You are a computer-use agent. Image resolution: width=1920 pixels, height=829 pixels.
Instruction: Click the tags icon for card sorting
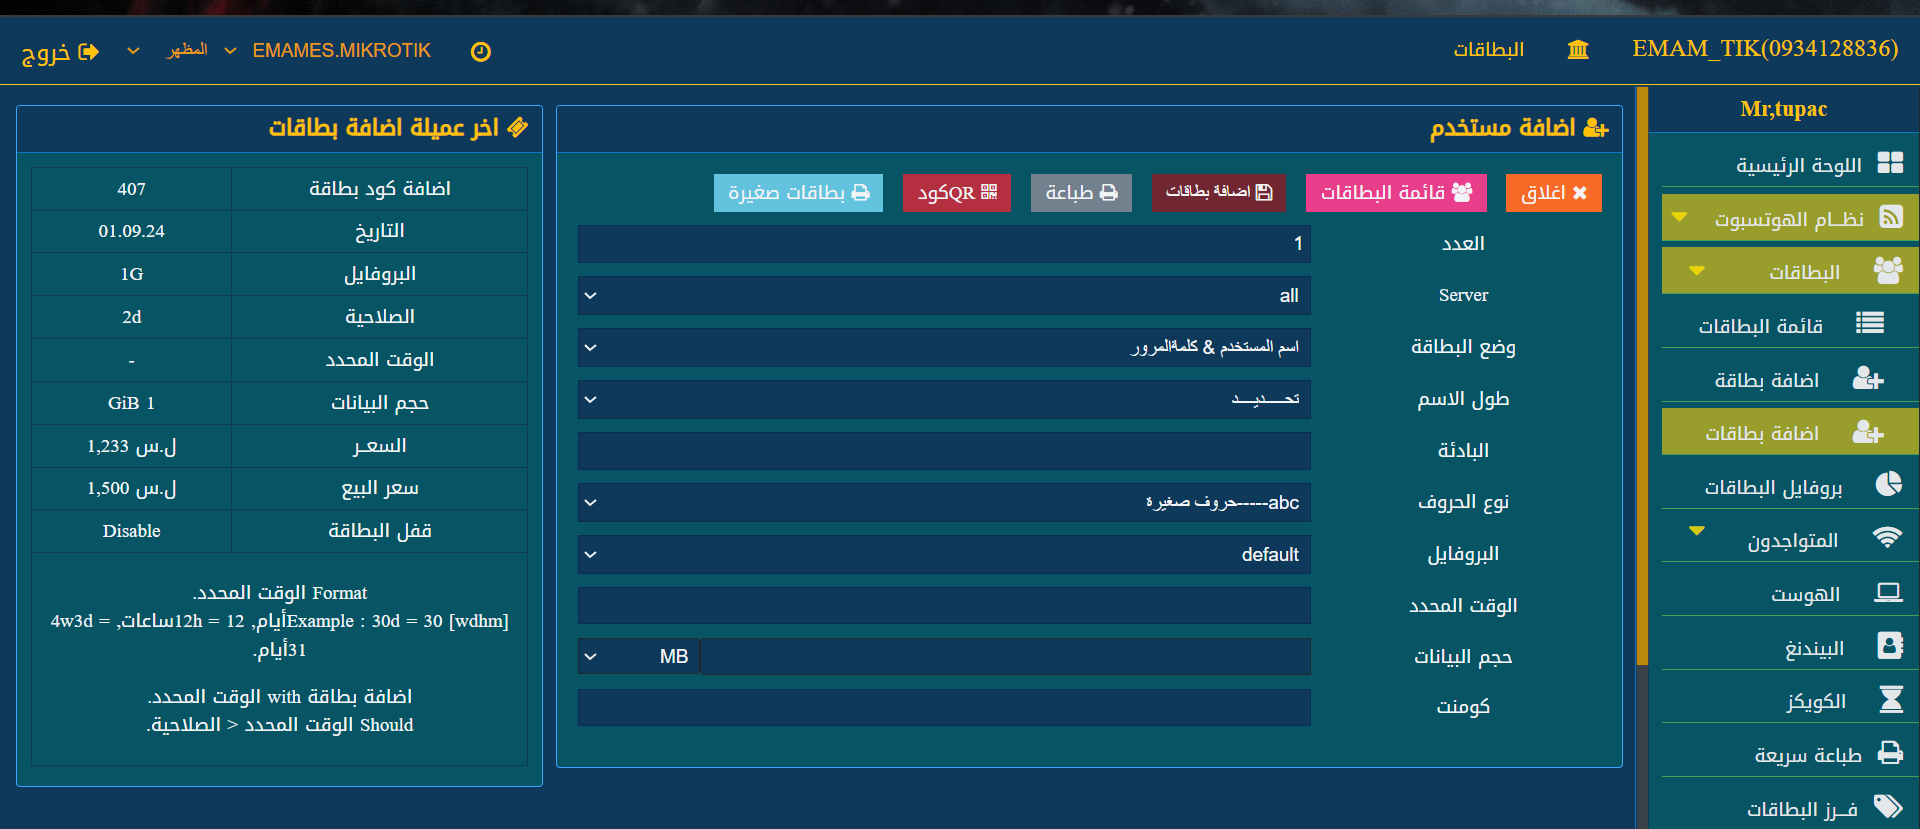tap(1888, 807)
